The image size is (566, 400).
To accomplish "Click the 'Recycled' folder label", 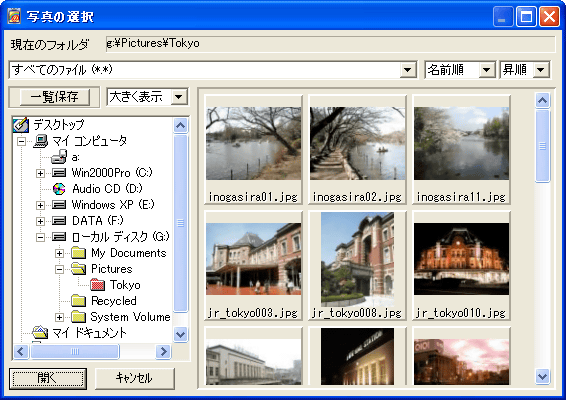I will pyautogui.click(x=114, y=301).
